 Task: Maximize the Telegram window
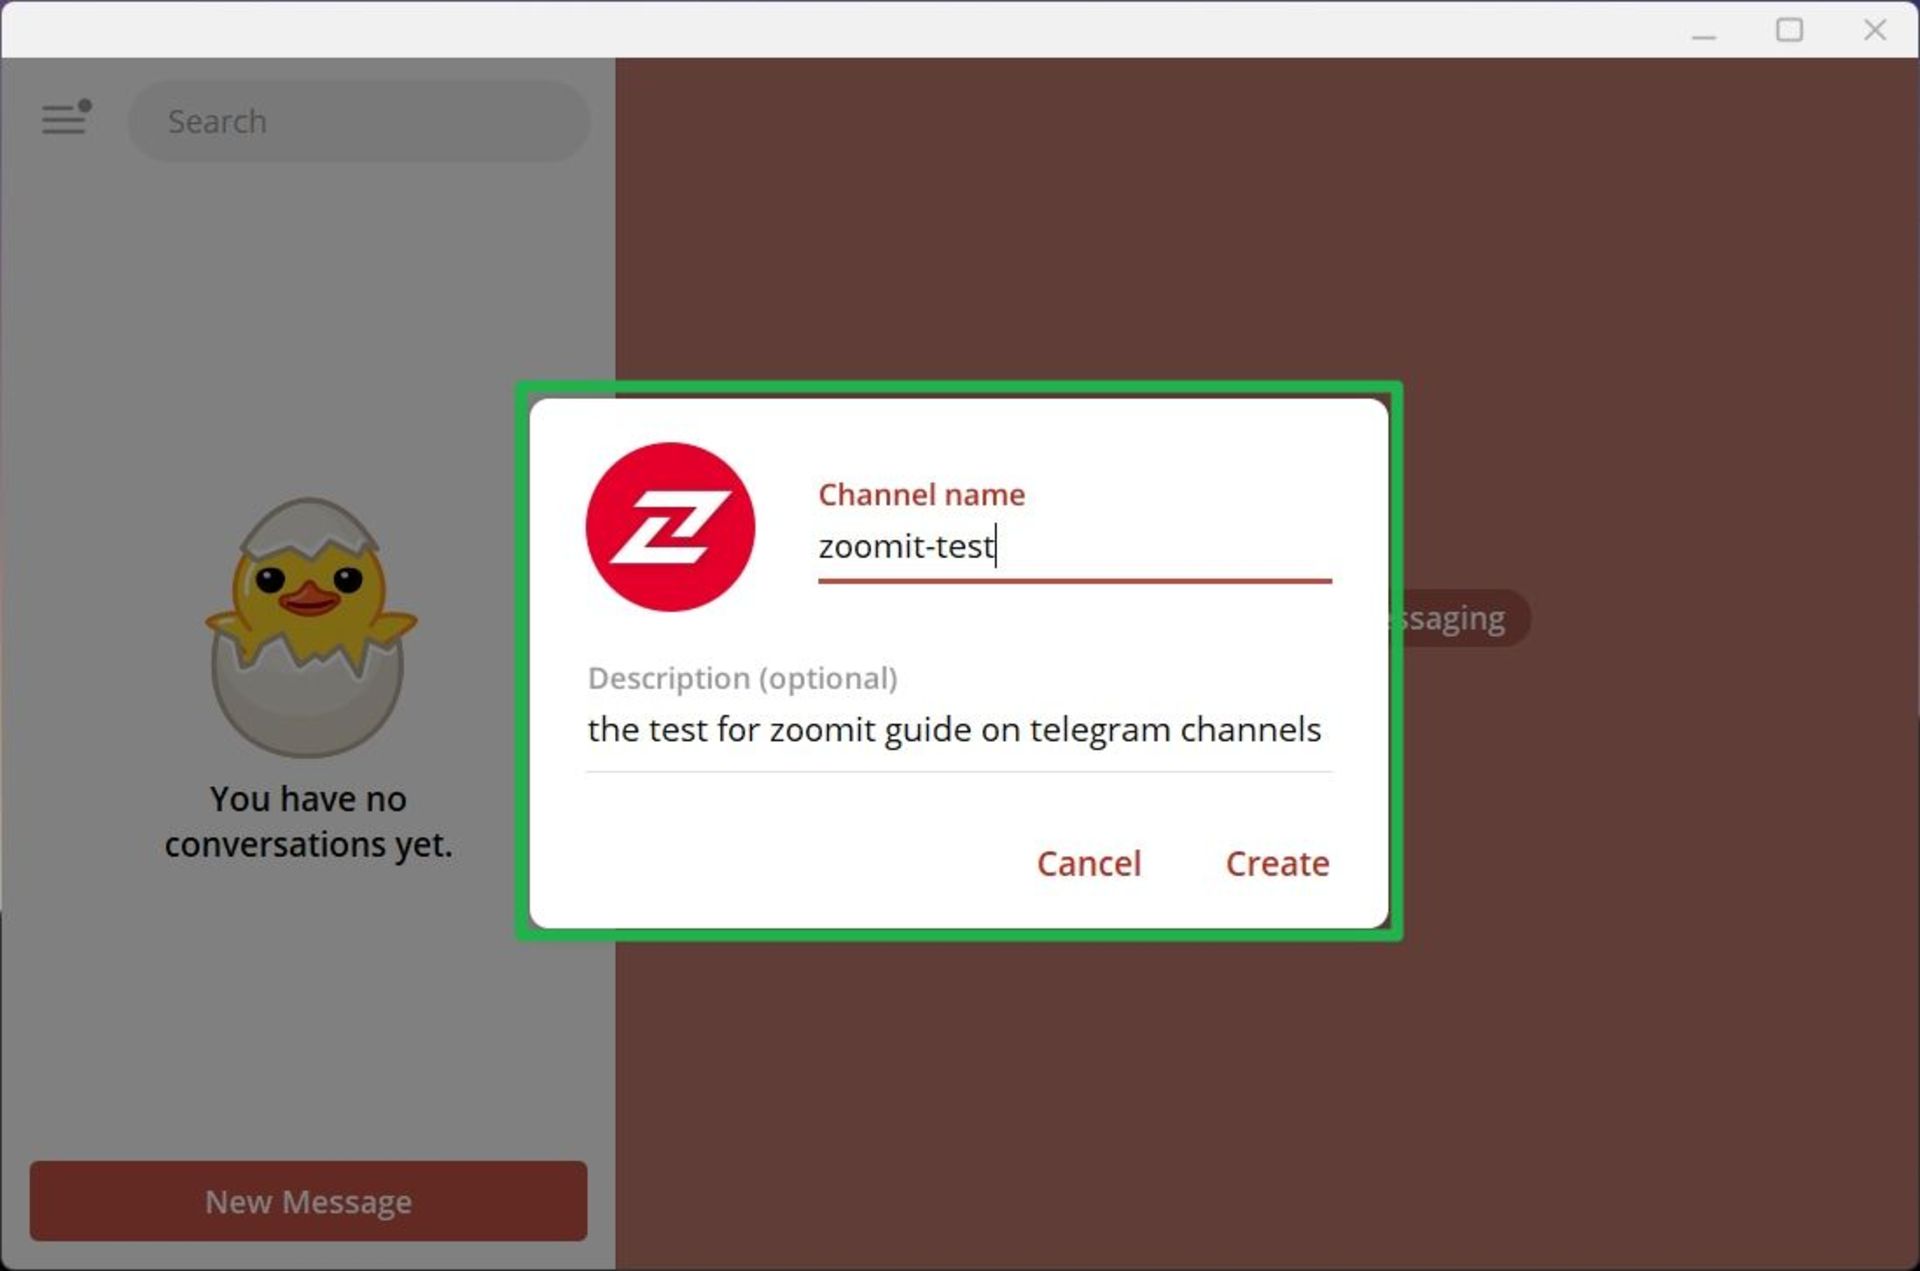click(1789, 30)
